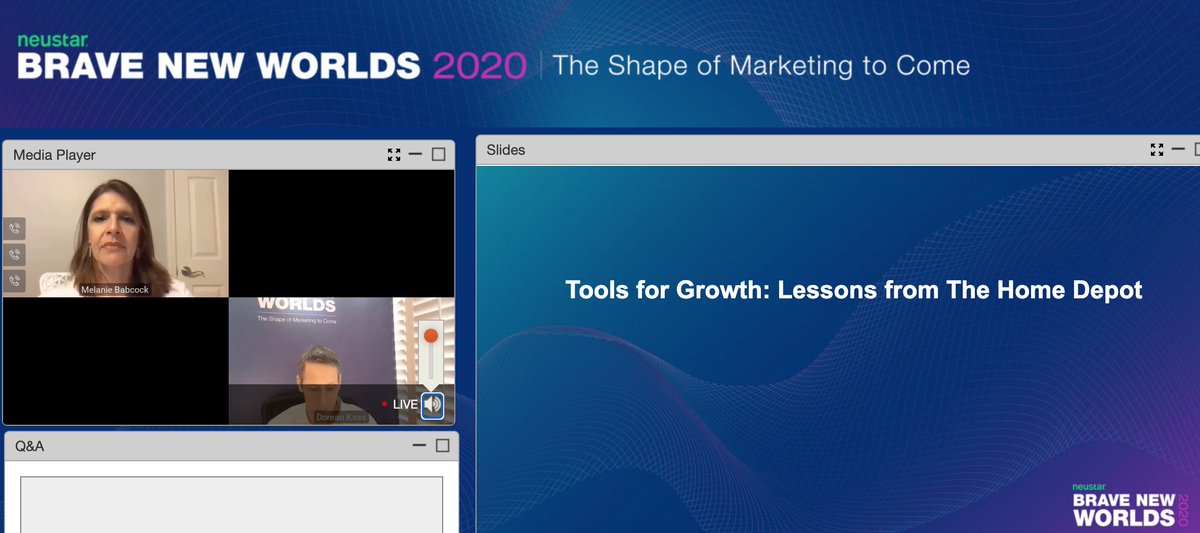This screenshot has height=533, width=1200.
Task: Click the 'Dorean Kass' name label
Action: click(341, 417)
